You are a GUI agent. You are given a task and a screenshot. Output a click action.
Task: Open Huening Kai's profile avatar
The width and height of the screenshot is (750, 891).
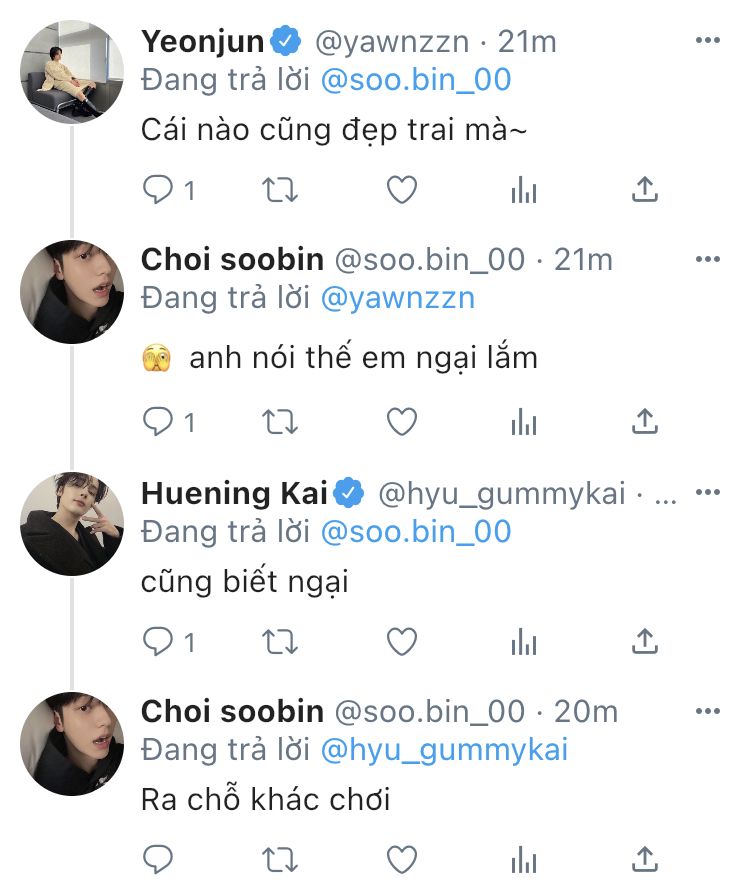click(x=73, y=523)
